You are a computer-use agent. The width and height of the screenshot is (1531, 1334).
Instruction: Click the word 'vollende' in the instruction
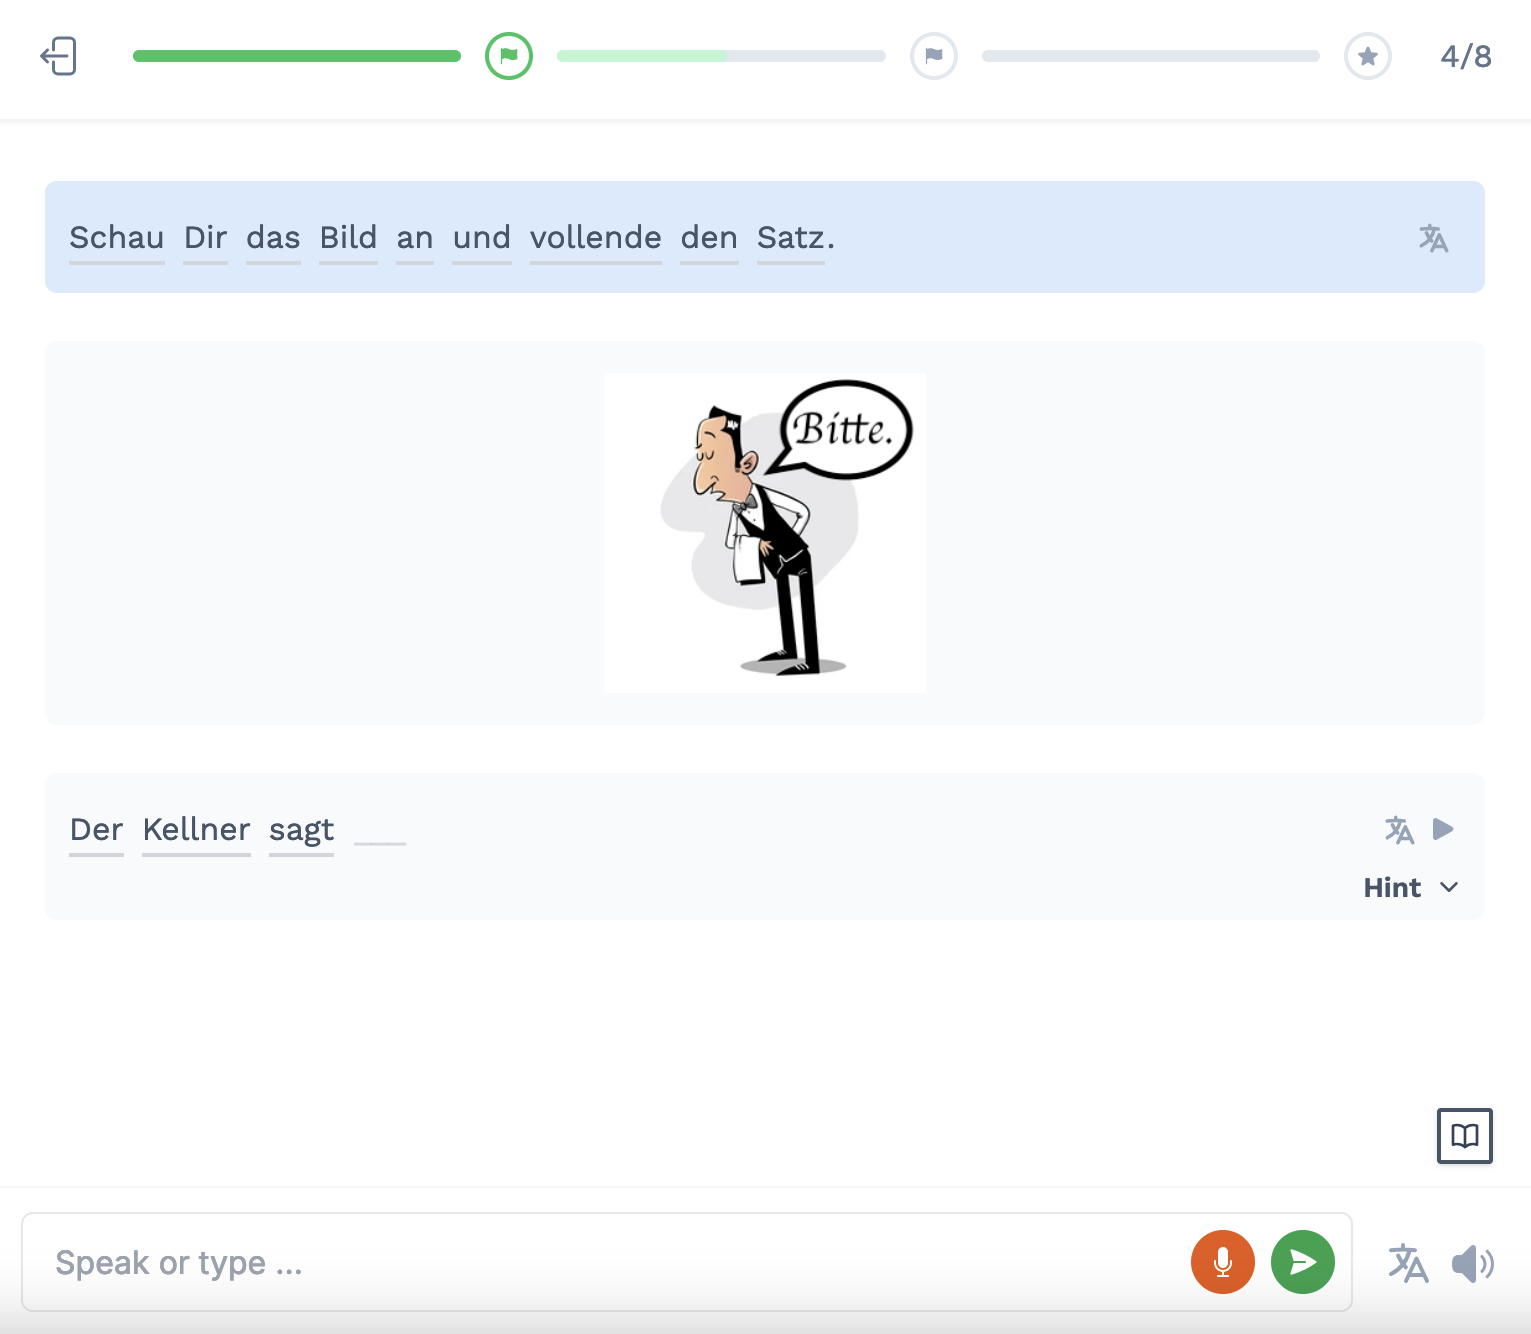(596, 238)
